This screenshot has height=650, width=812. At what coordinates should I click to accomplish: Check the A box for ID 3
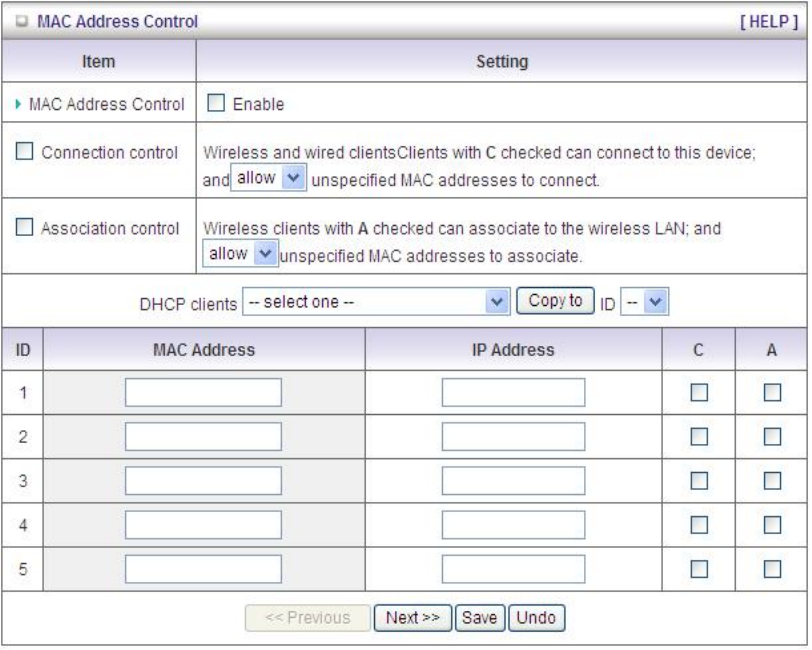[770, 481]
